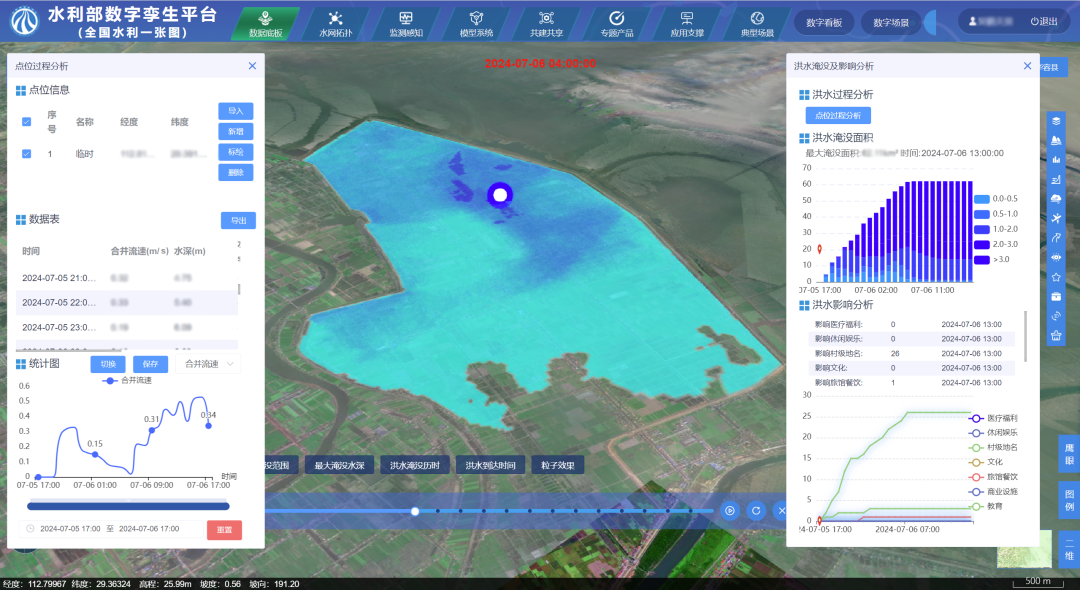
Task: Switch to the 洪水到达时间 map tab
Action: [490, 465]
